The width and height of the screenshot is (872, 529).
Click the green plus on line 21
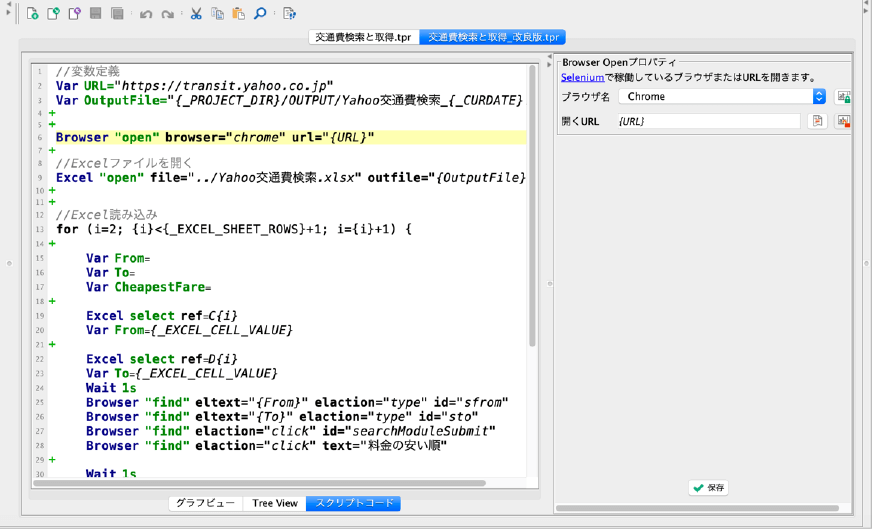tap(52, 344)
